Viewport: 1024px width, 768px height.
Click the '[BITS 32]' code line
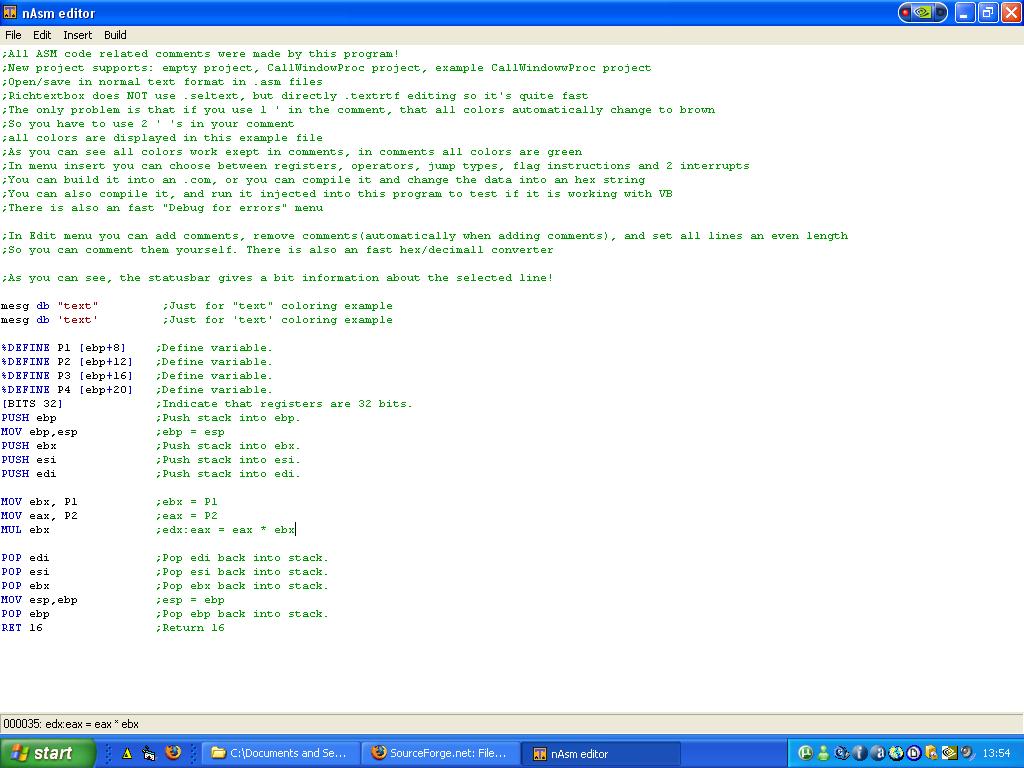point(32,404)
